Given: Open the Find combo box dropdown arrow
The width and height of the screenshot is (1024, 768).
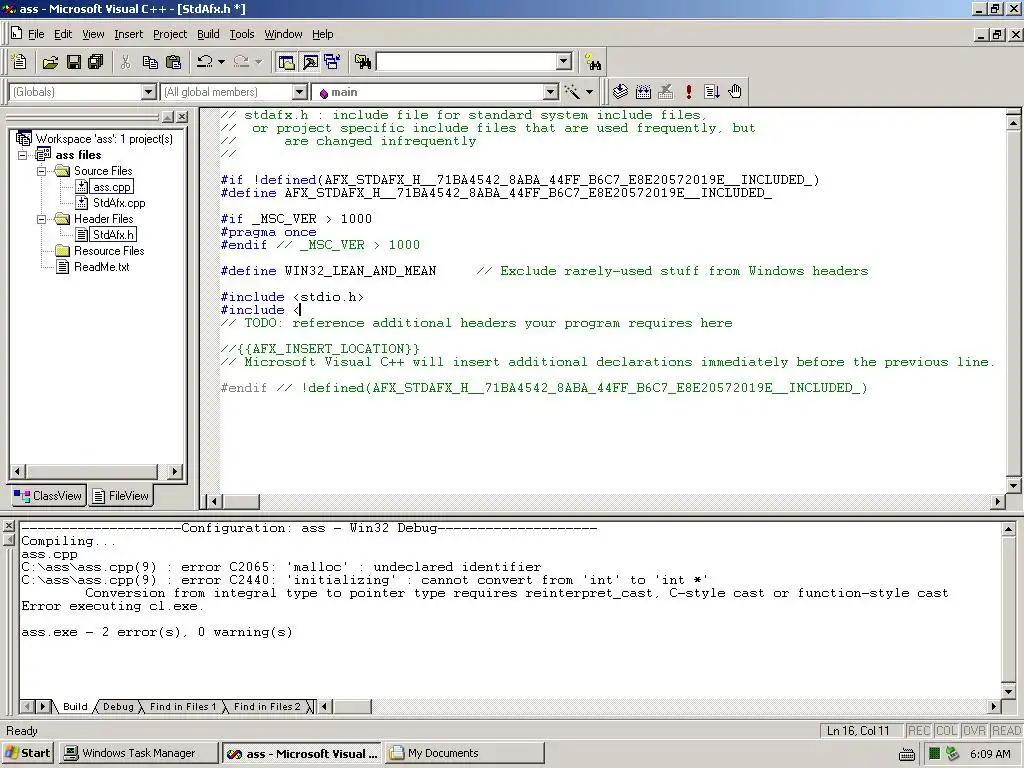Looking at the screenshot, I should pos(564,62).
